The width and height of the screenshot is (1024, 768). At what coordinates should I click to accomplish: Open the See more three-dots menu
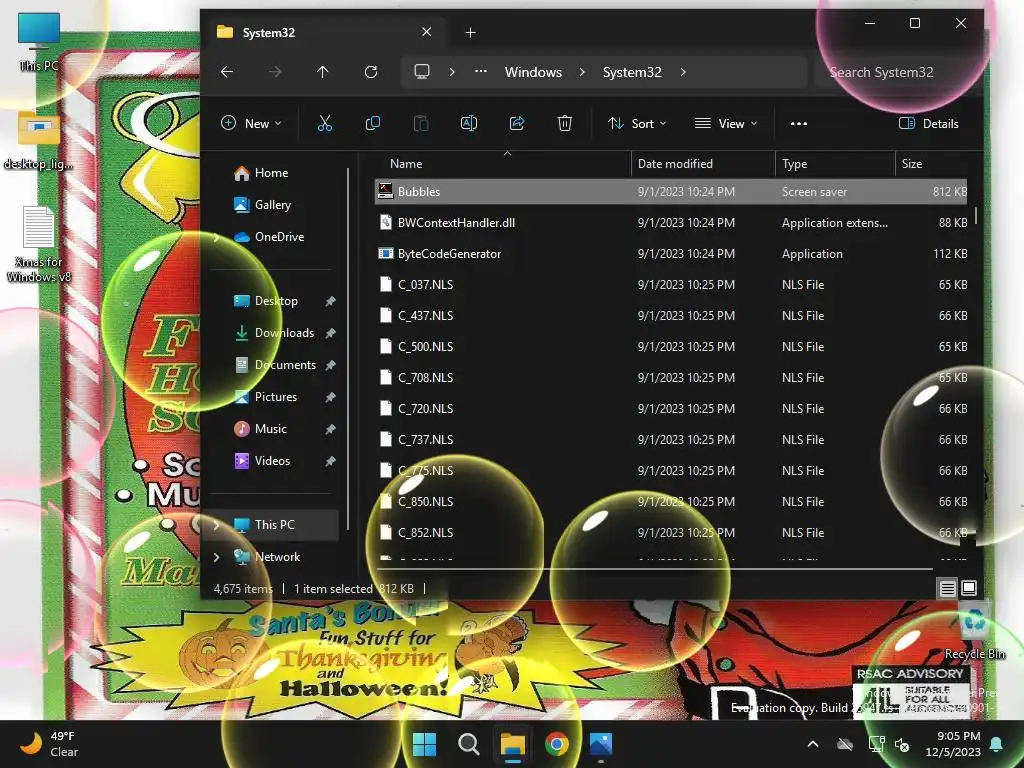pos(799,123)
